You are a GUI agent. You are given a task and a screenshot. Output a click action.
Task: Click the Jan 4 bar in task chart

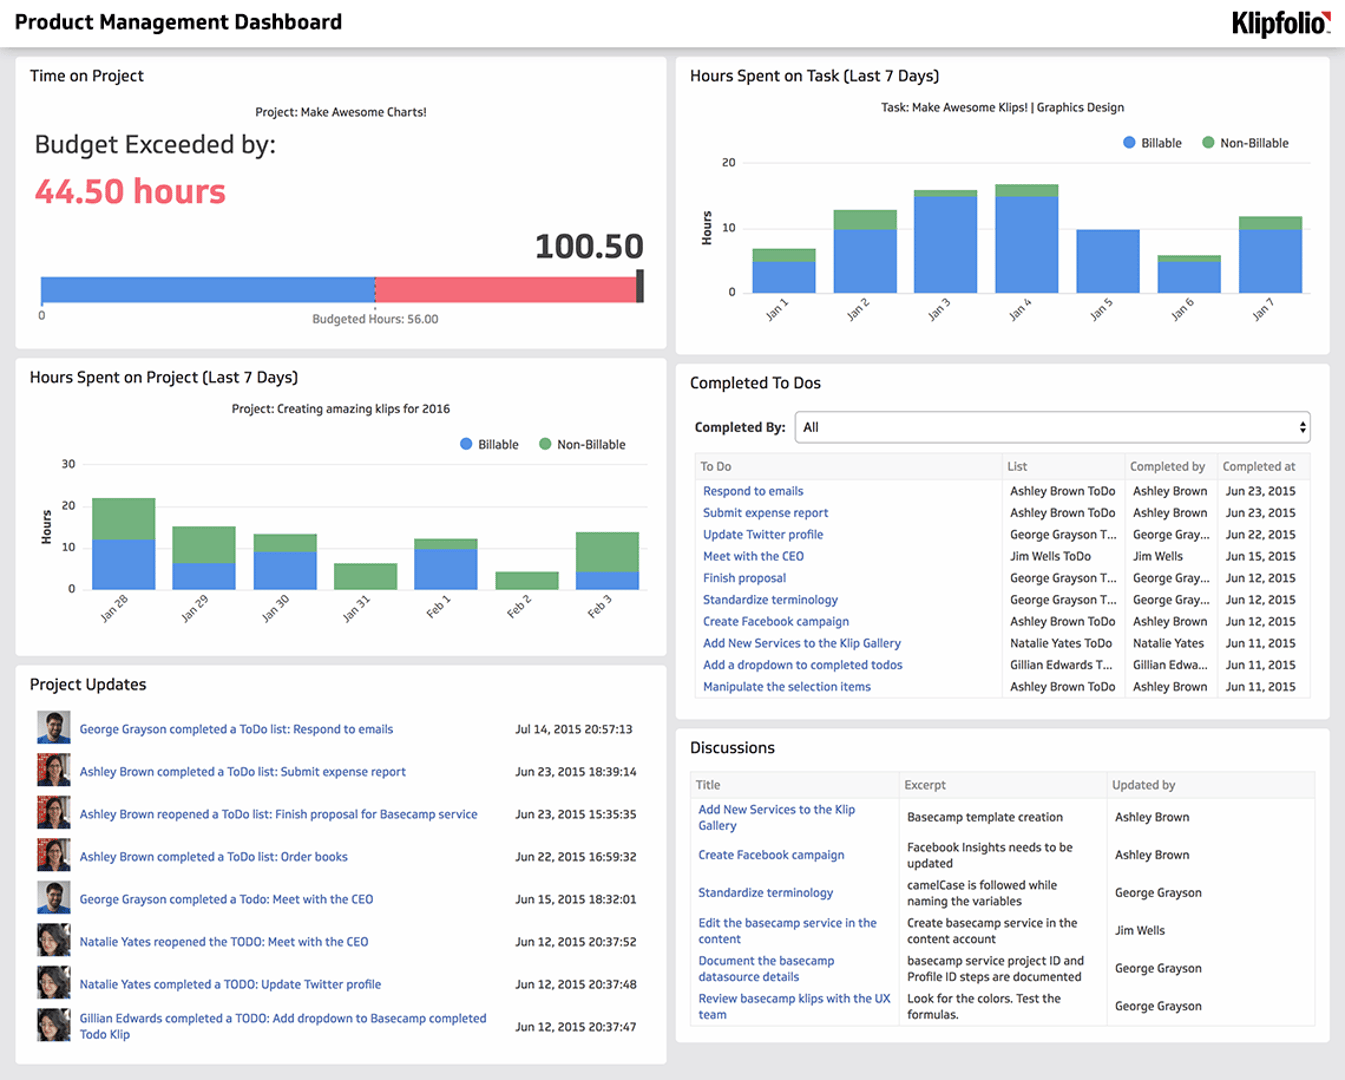click(1026, 240)
